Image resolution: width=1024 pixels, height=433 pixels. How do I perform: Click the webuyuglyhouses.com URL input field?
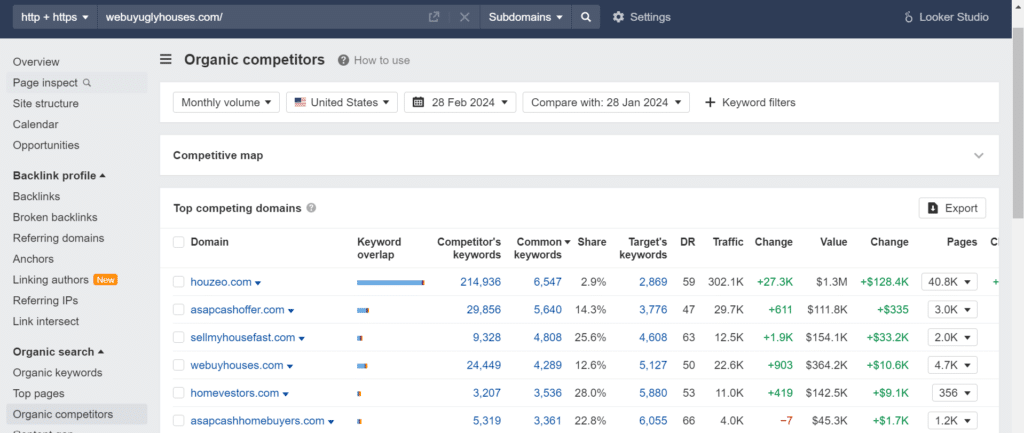tap(261, 17)
